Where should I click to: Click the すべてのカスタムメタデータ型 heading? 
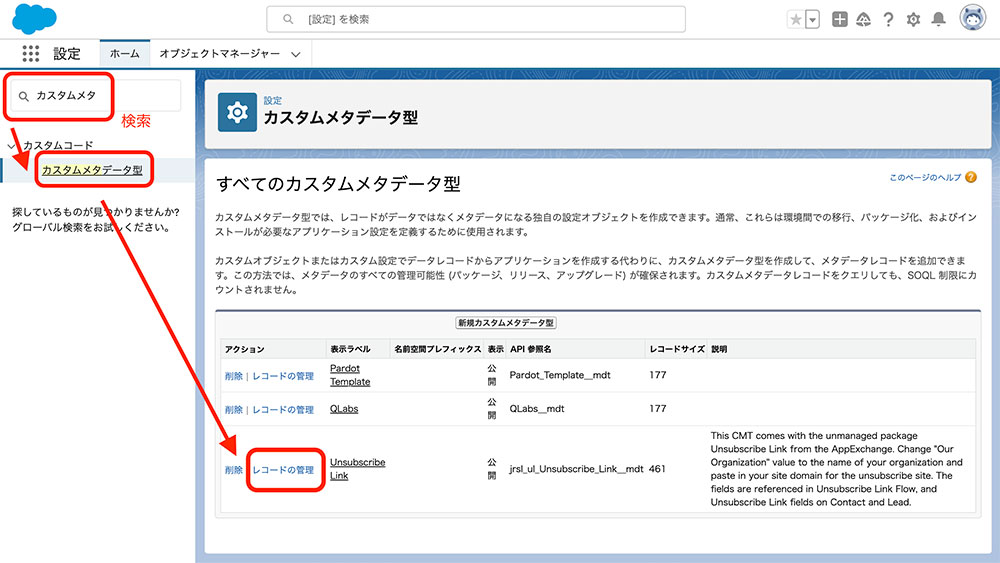[x=339, y=184]
